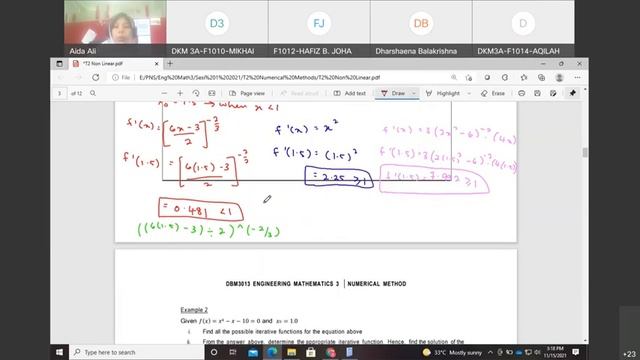The image size is (640, 360).
Task: Open Microsoft Store on the taskbar
Action: [311, 352]
